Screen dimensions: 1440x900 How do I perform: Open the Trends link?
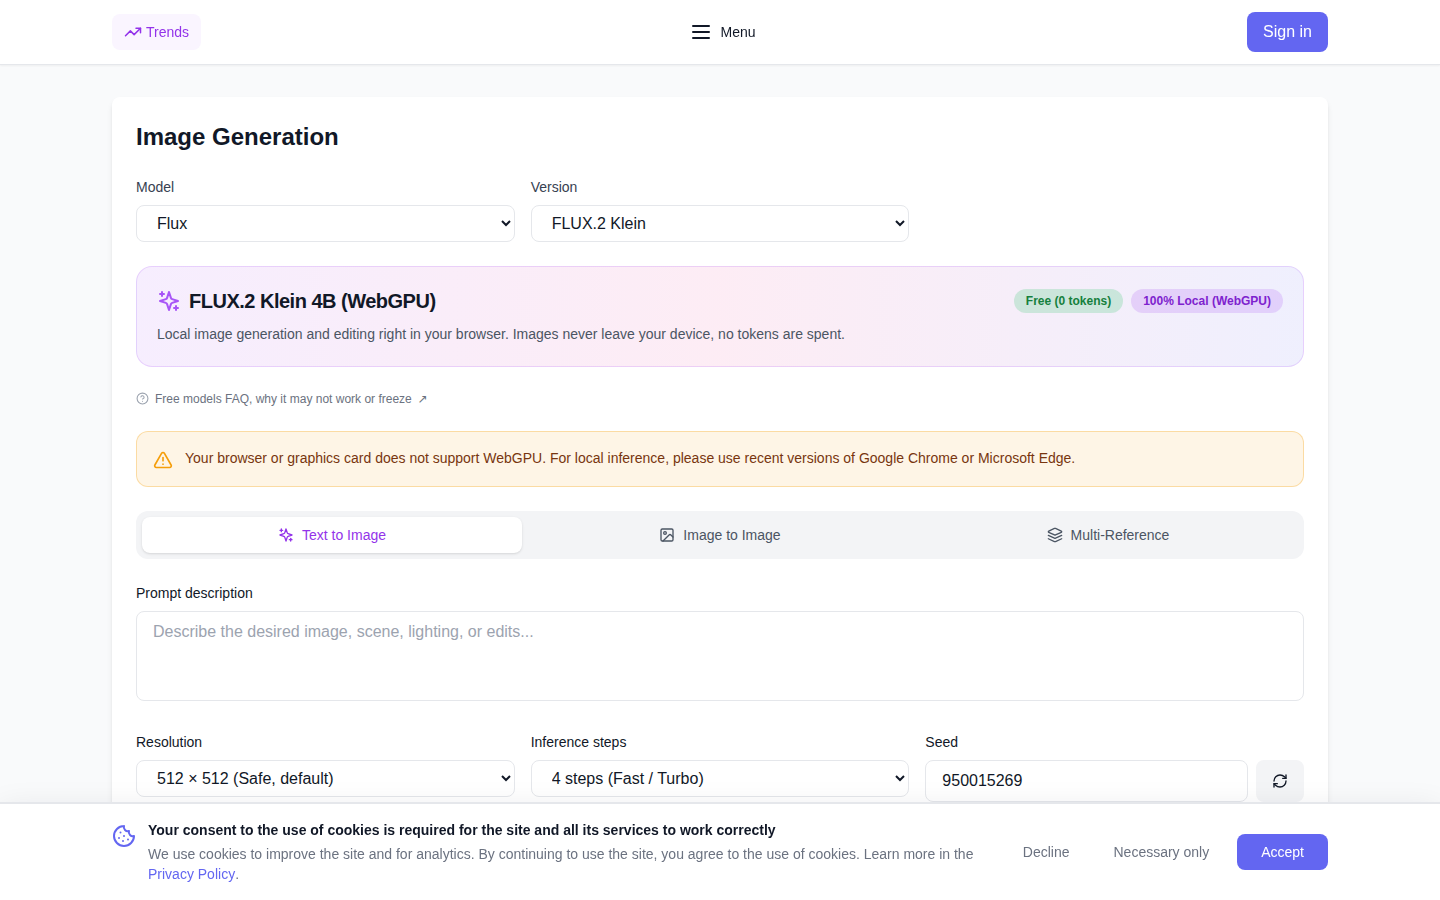click(156, 32)
